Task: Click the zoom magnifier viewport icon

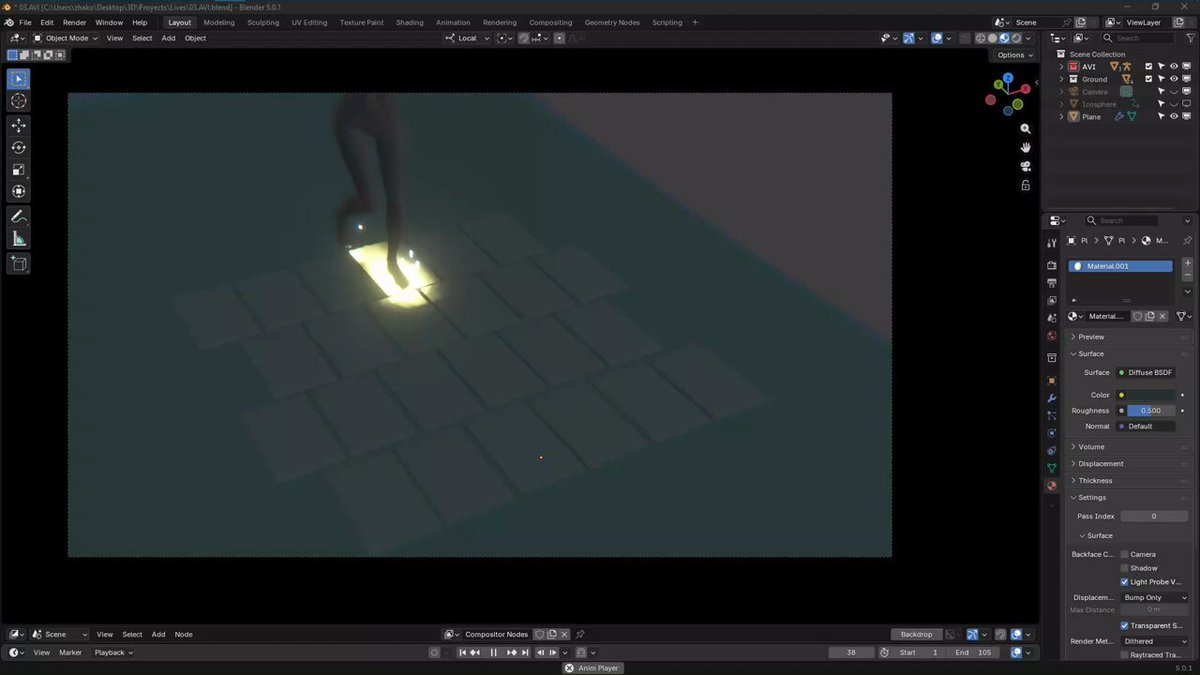Action: (1025, 129)
